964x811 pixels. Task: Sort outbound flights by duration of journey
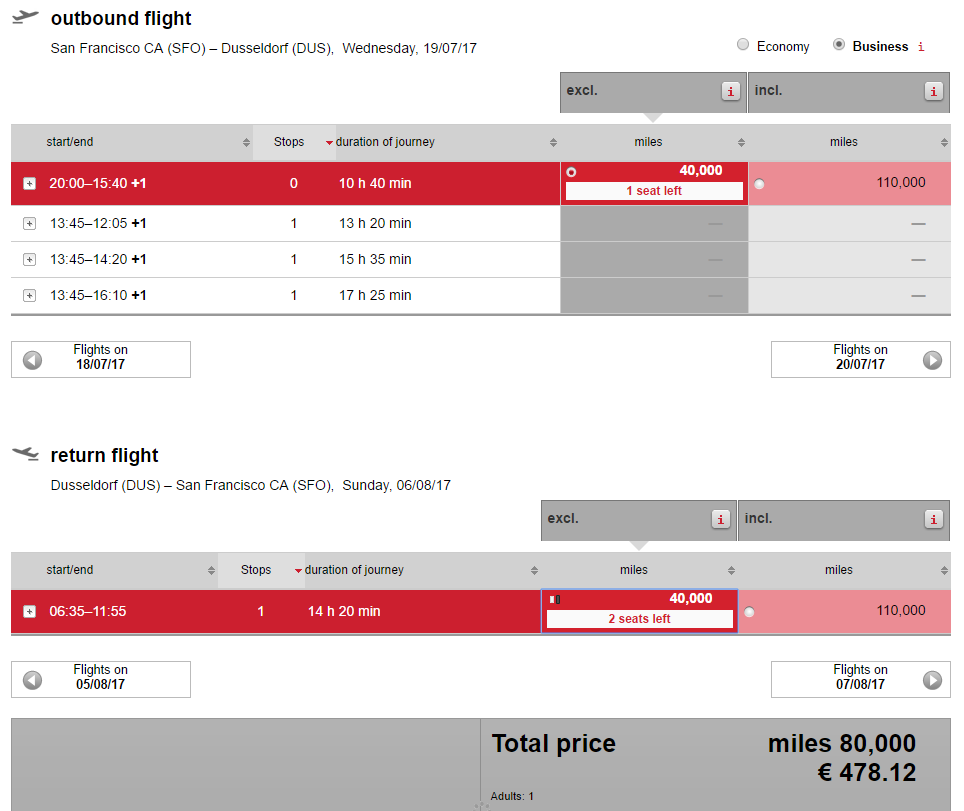(385, 142)
